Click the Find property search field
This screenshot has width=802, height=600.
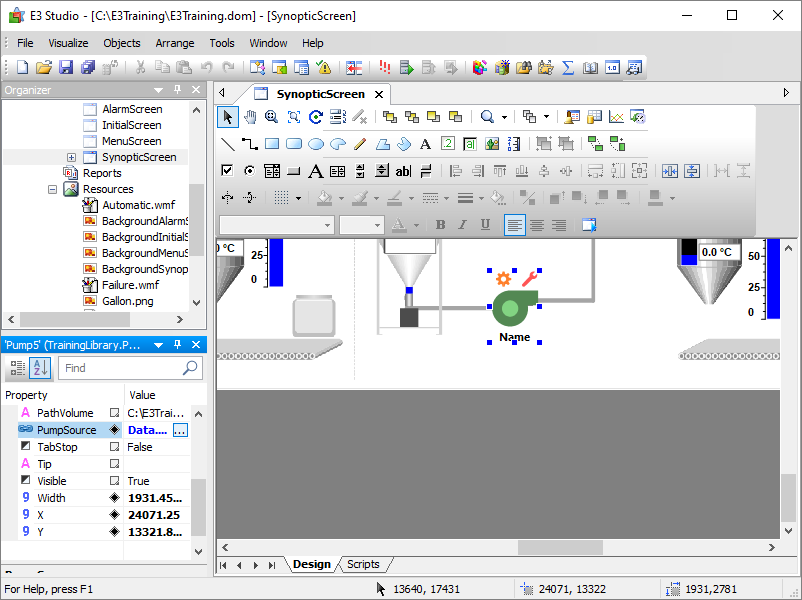coord(120,368)
